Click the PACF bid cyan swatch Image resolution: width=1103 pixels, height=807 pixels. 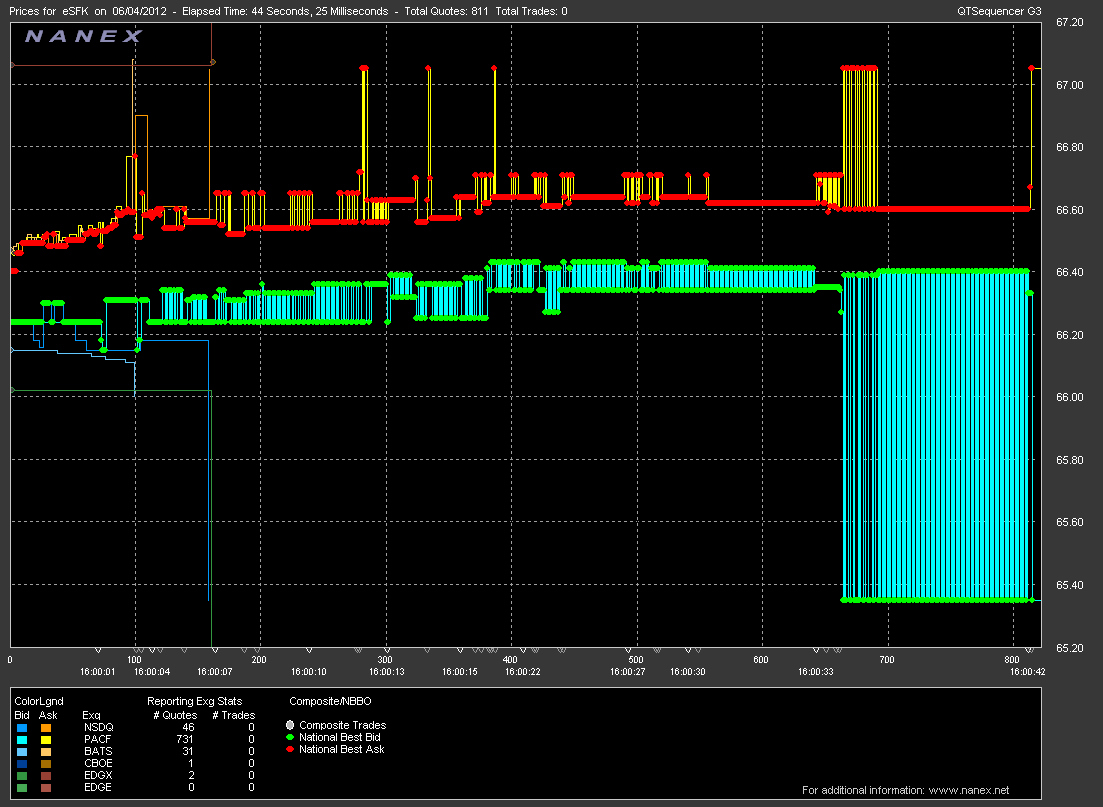click(x=22, y=739)
